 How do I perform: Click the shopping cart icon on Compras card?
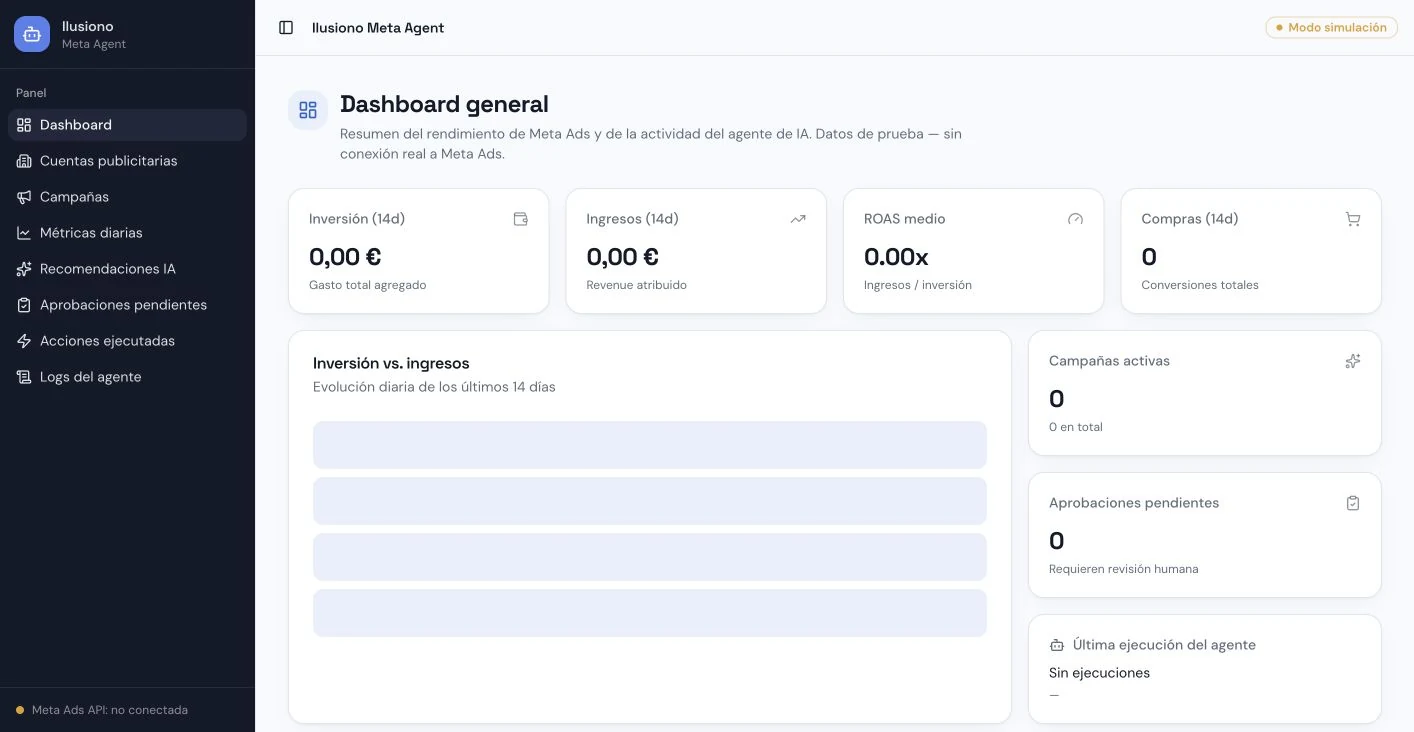point(1353,219)
